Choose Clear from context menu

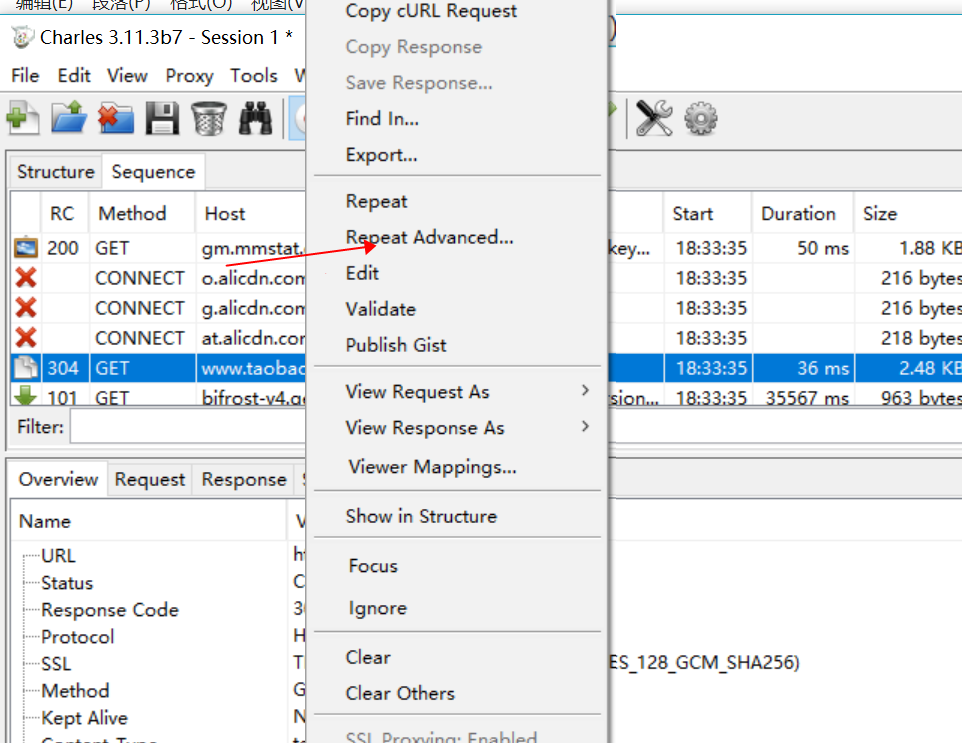tap(367, 657)
